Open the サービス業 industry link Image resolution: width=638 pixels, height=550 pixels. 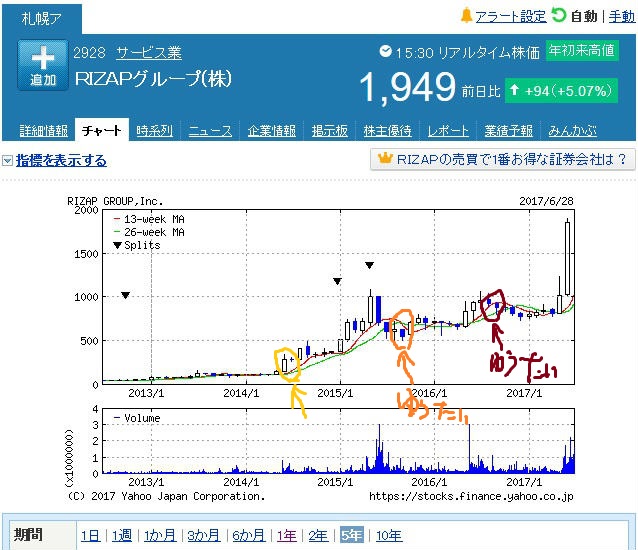pyautogui.click(x=148, y=53)
